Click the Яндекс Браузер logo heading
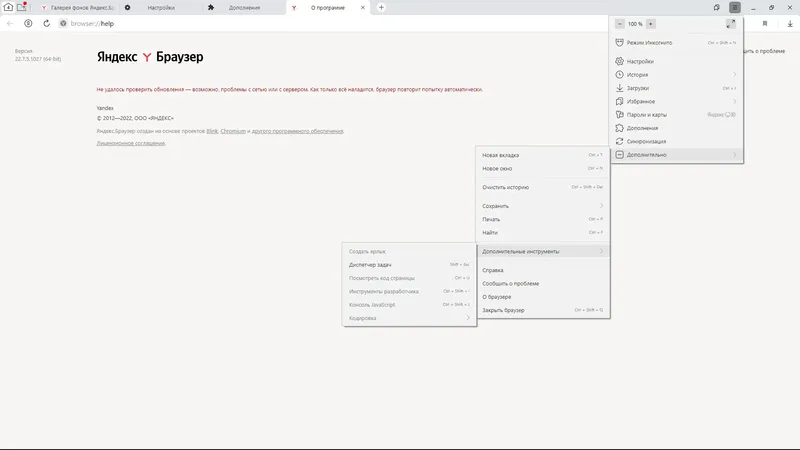This screenshot has height=450, width=800. click(150, 57)
